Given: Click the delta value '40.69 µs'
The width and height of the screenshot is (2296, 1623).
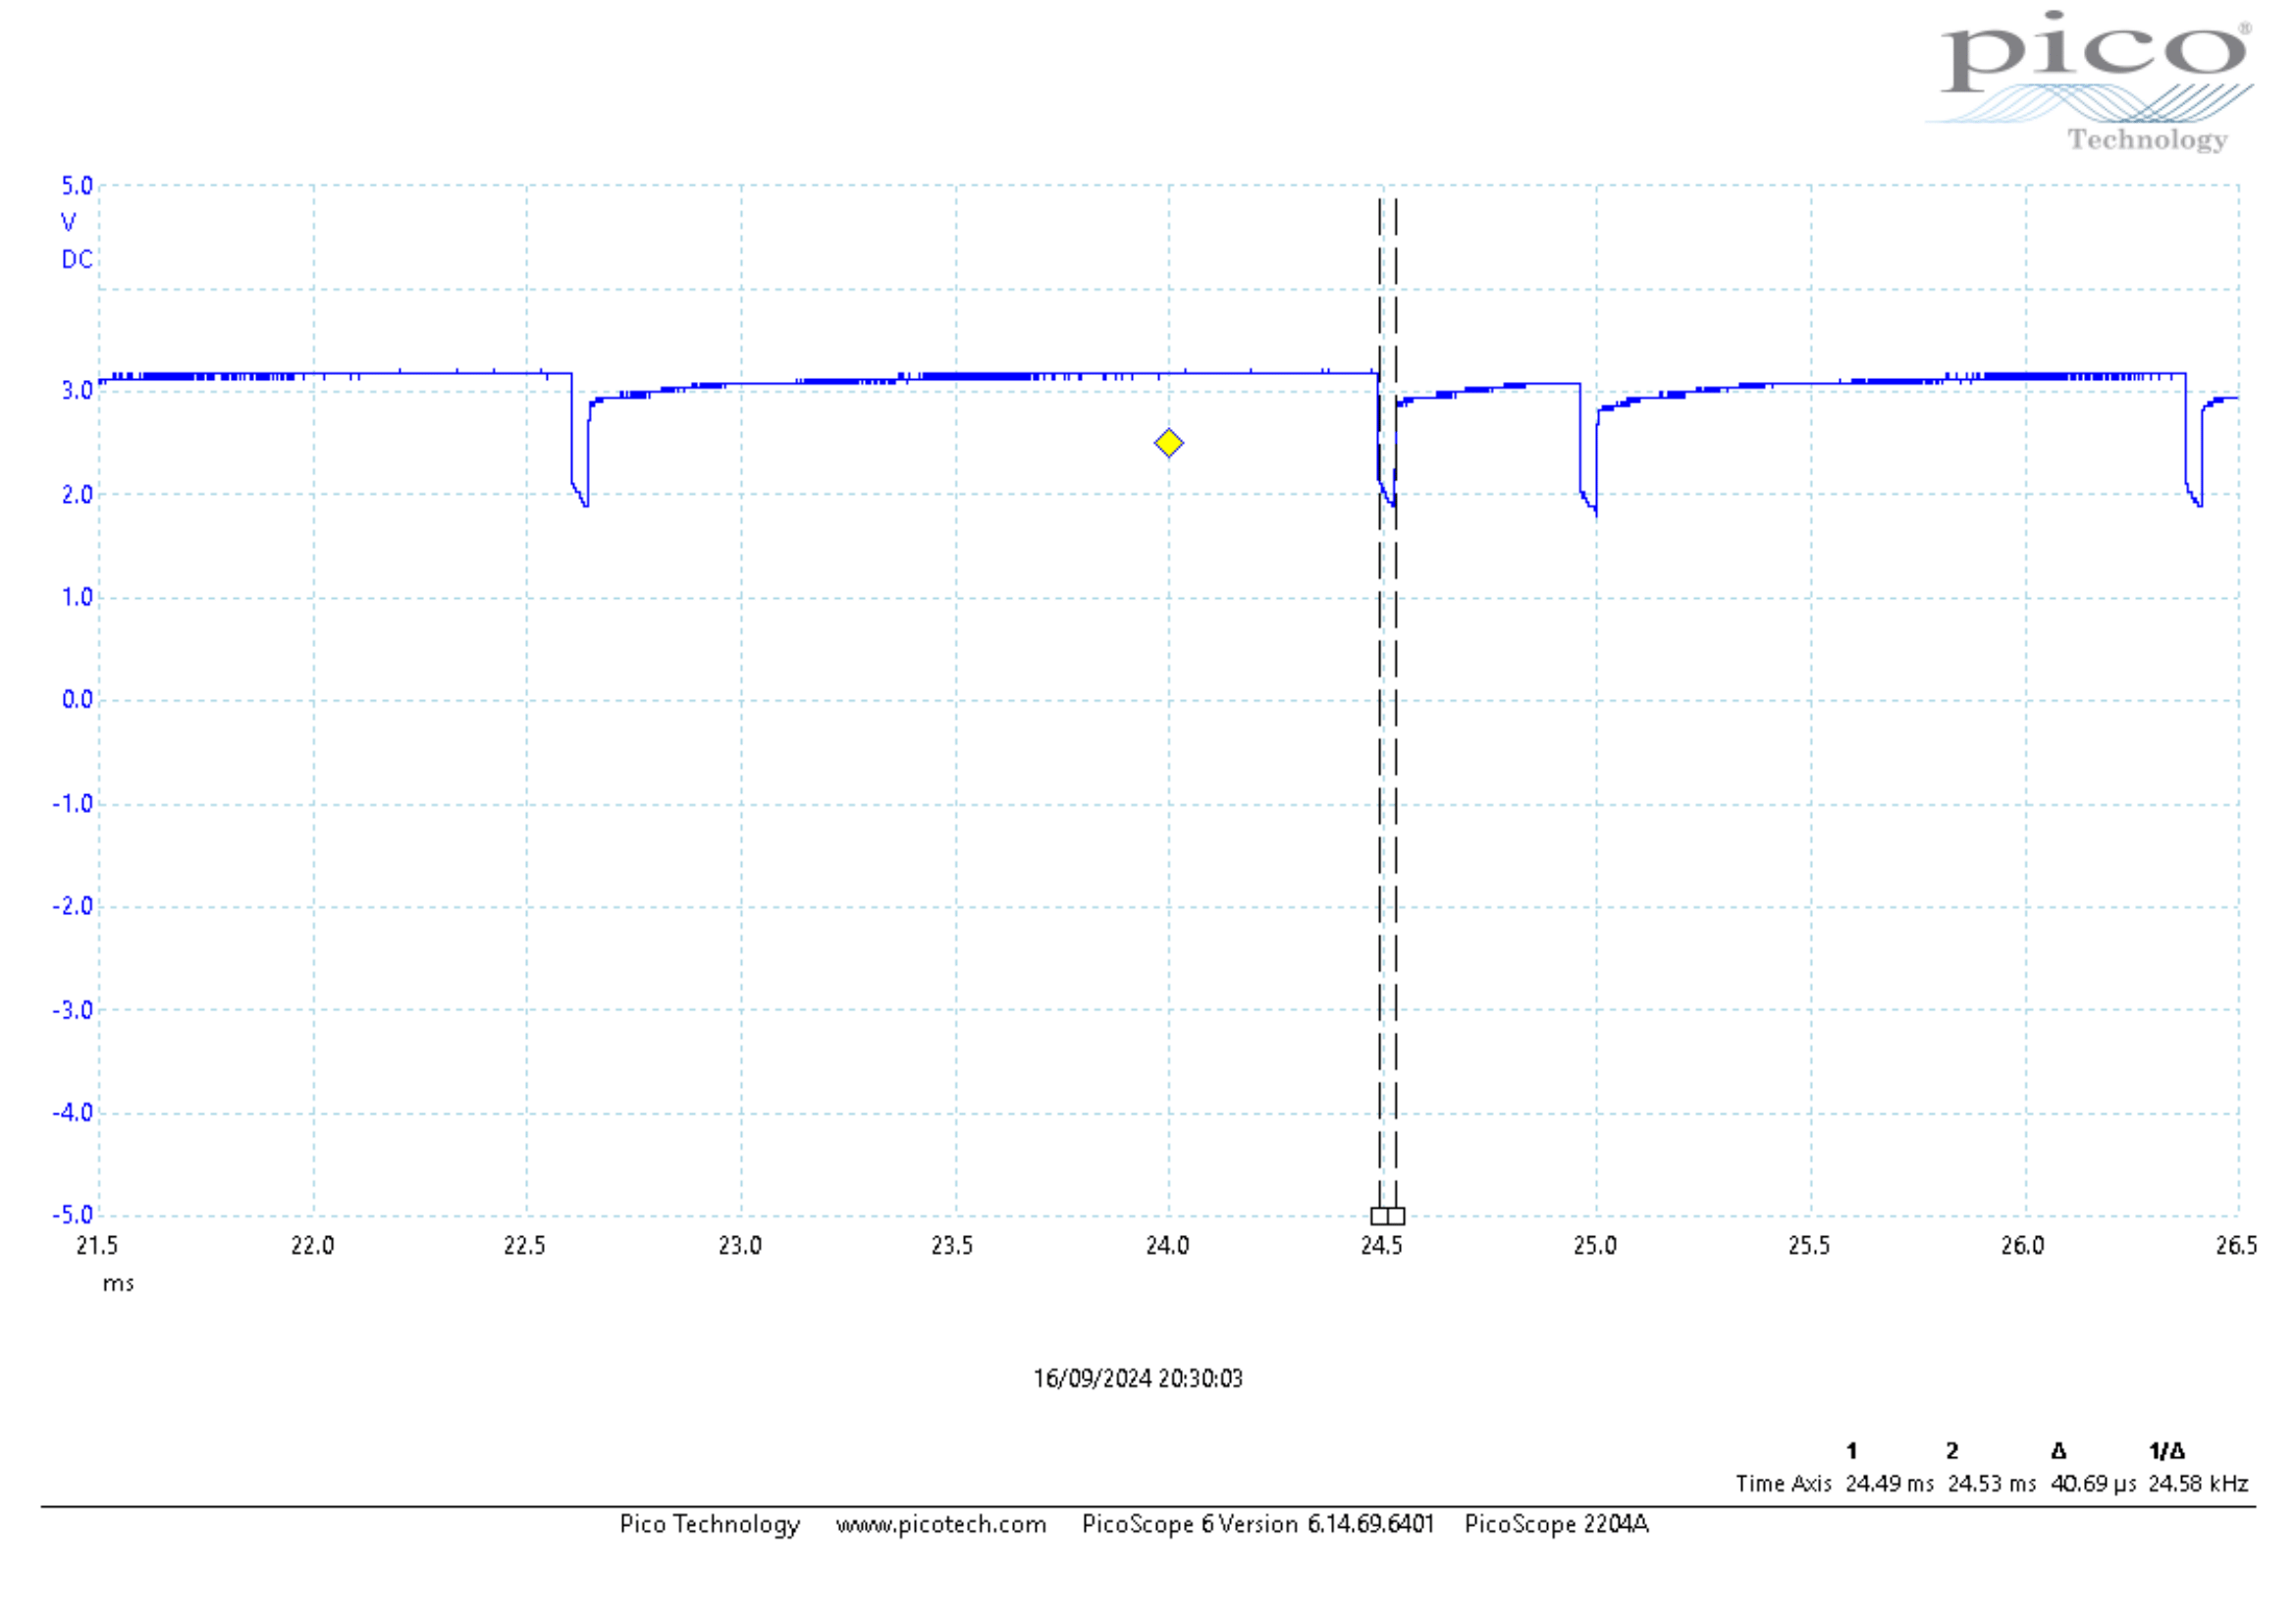Looking at the screenshot, I should tap(2094, 1484).
